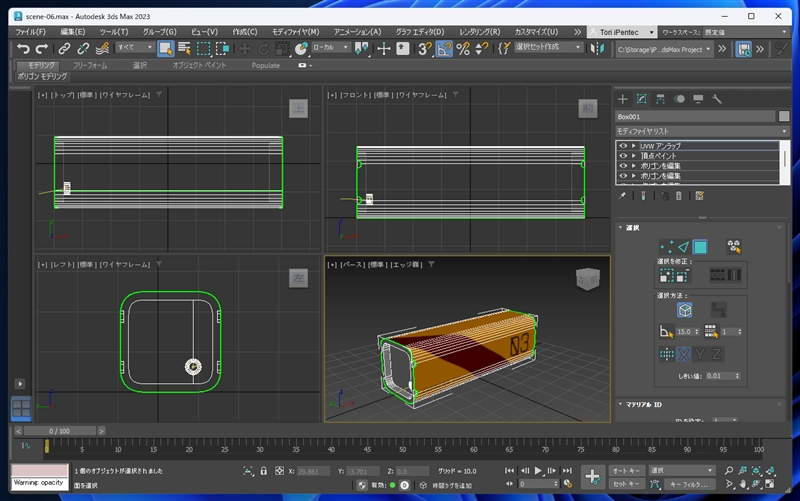The width and height of the screenshot is (800, 501).
Task: Open the Create tab in command panel
Action: click(x=623, y=99)
